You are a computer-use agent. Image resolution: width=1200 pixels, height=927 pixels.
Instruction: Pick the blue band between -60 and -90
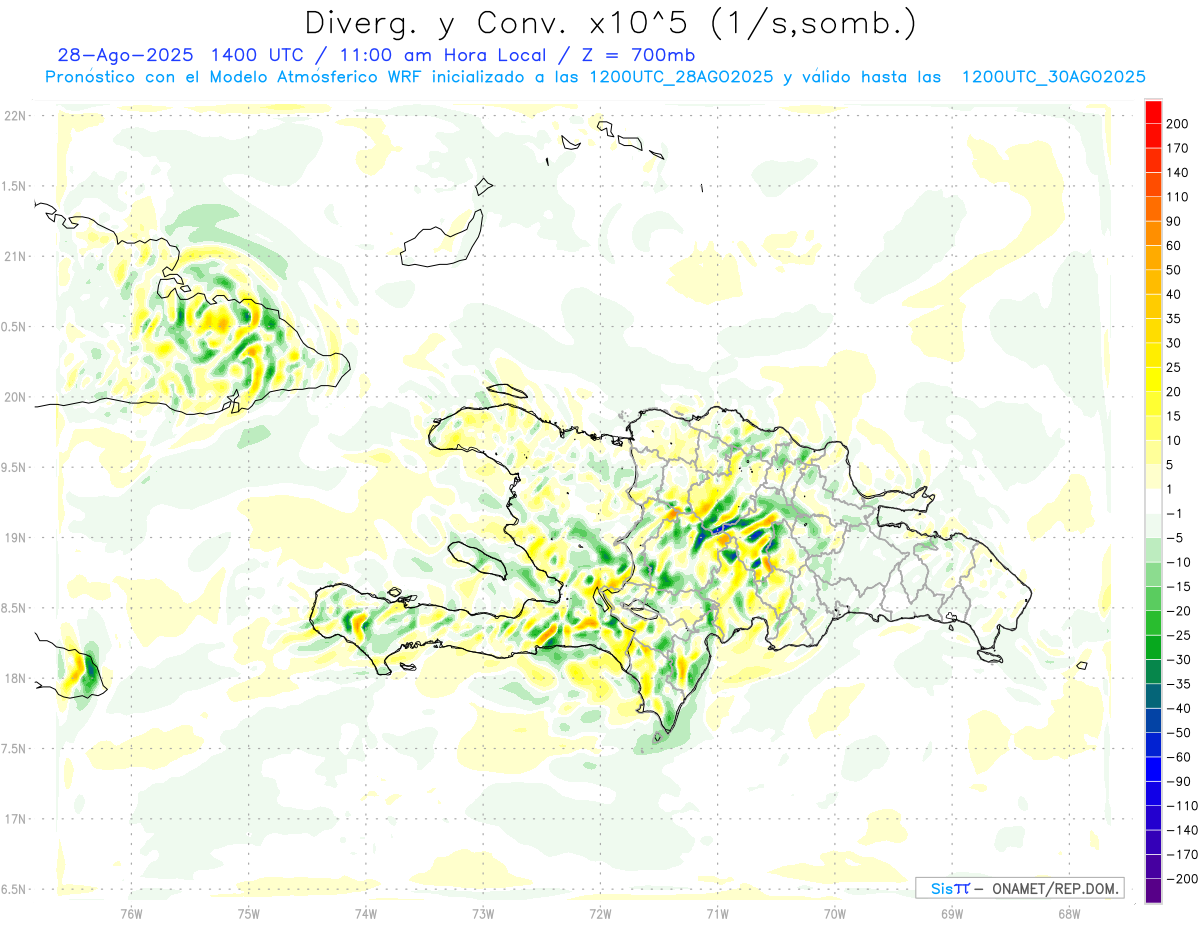point(1153,769)
